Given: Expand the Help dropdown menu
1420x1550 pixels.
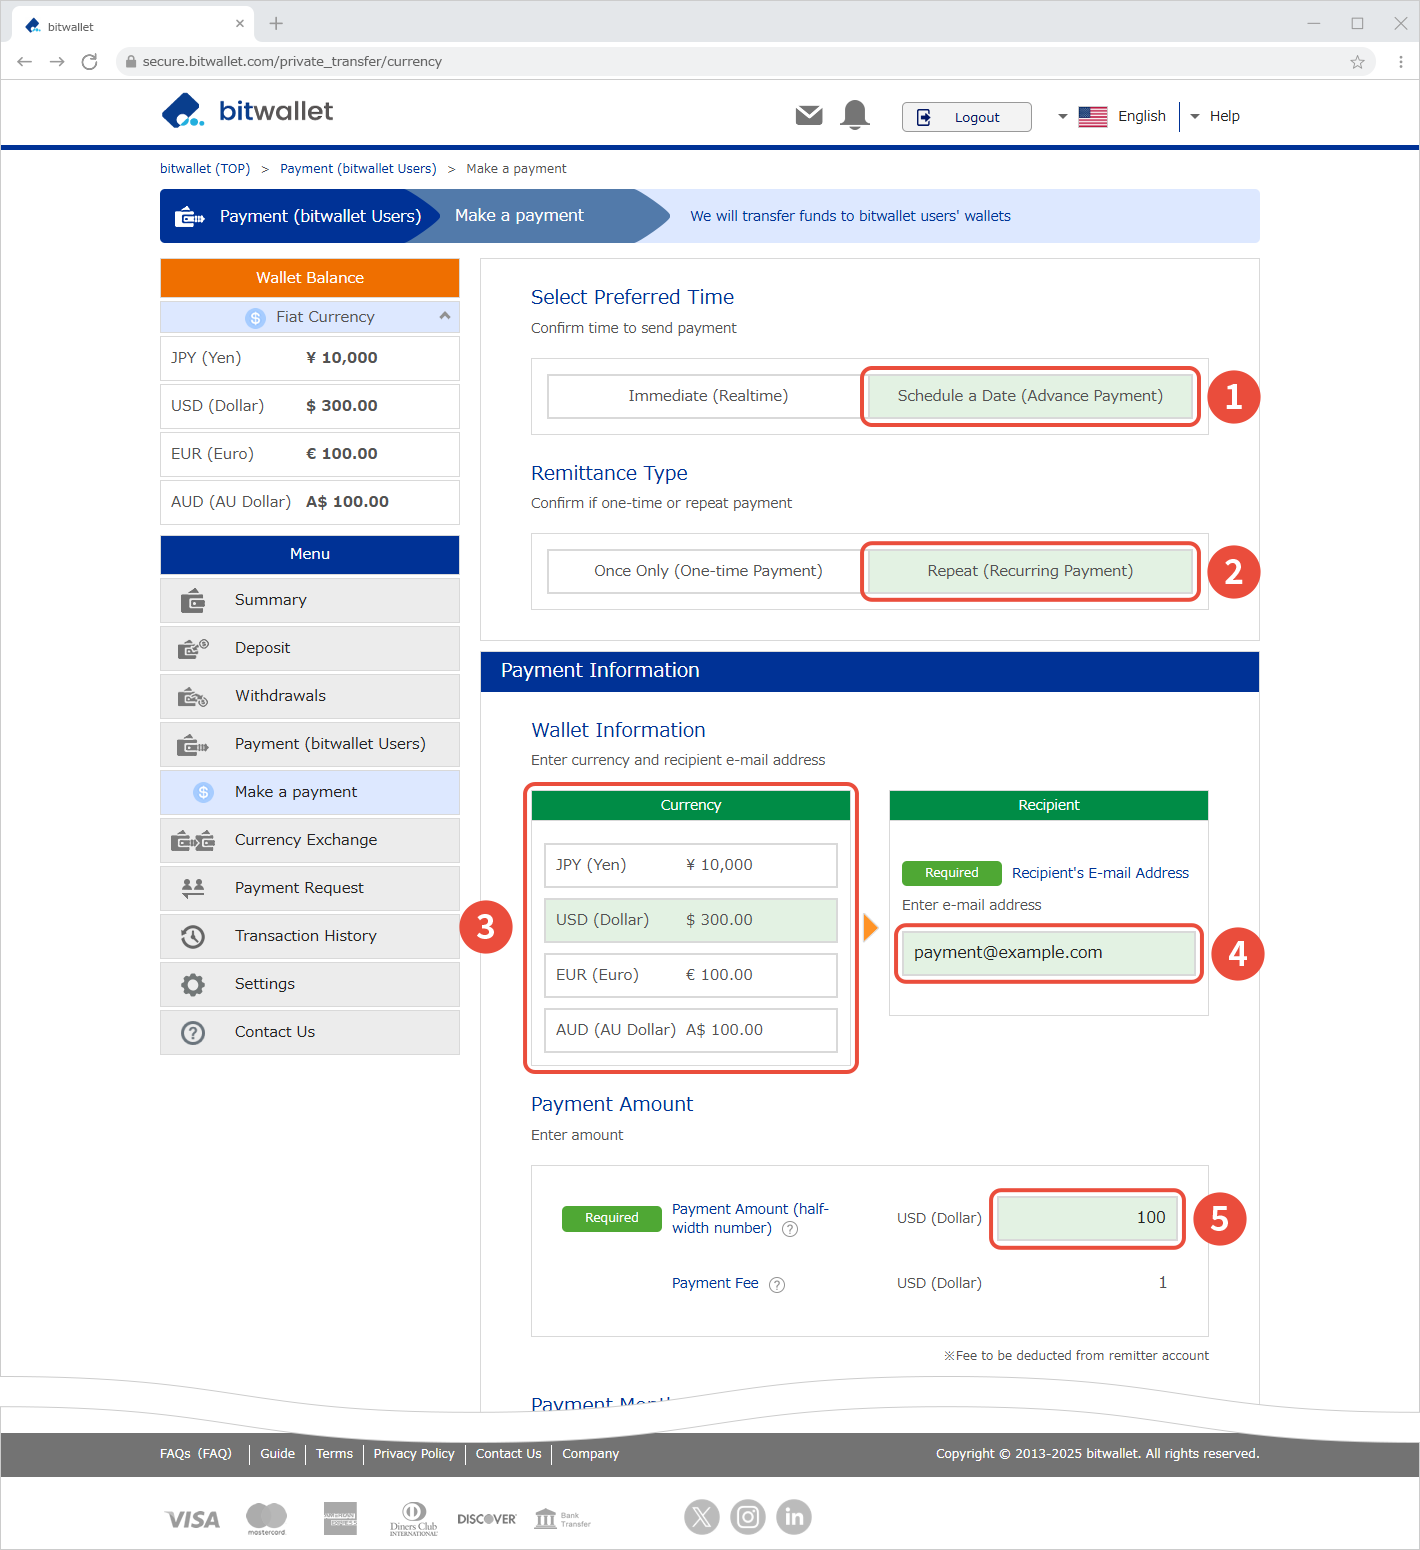Looking at the screenshot, I should click(x=1214, y=116).
